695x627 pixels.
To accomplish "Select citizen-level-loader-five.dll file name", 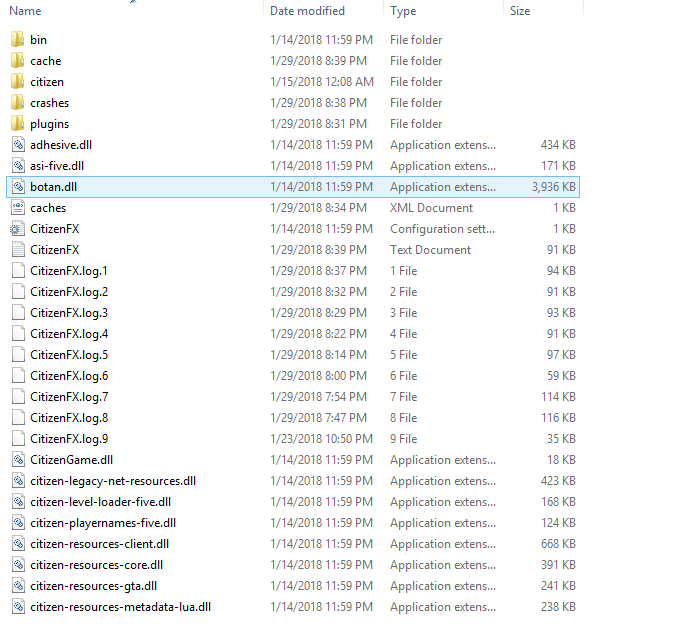I will [101, 502].
